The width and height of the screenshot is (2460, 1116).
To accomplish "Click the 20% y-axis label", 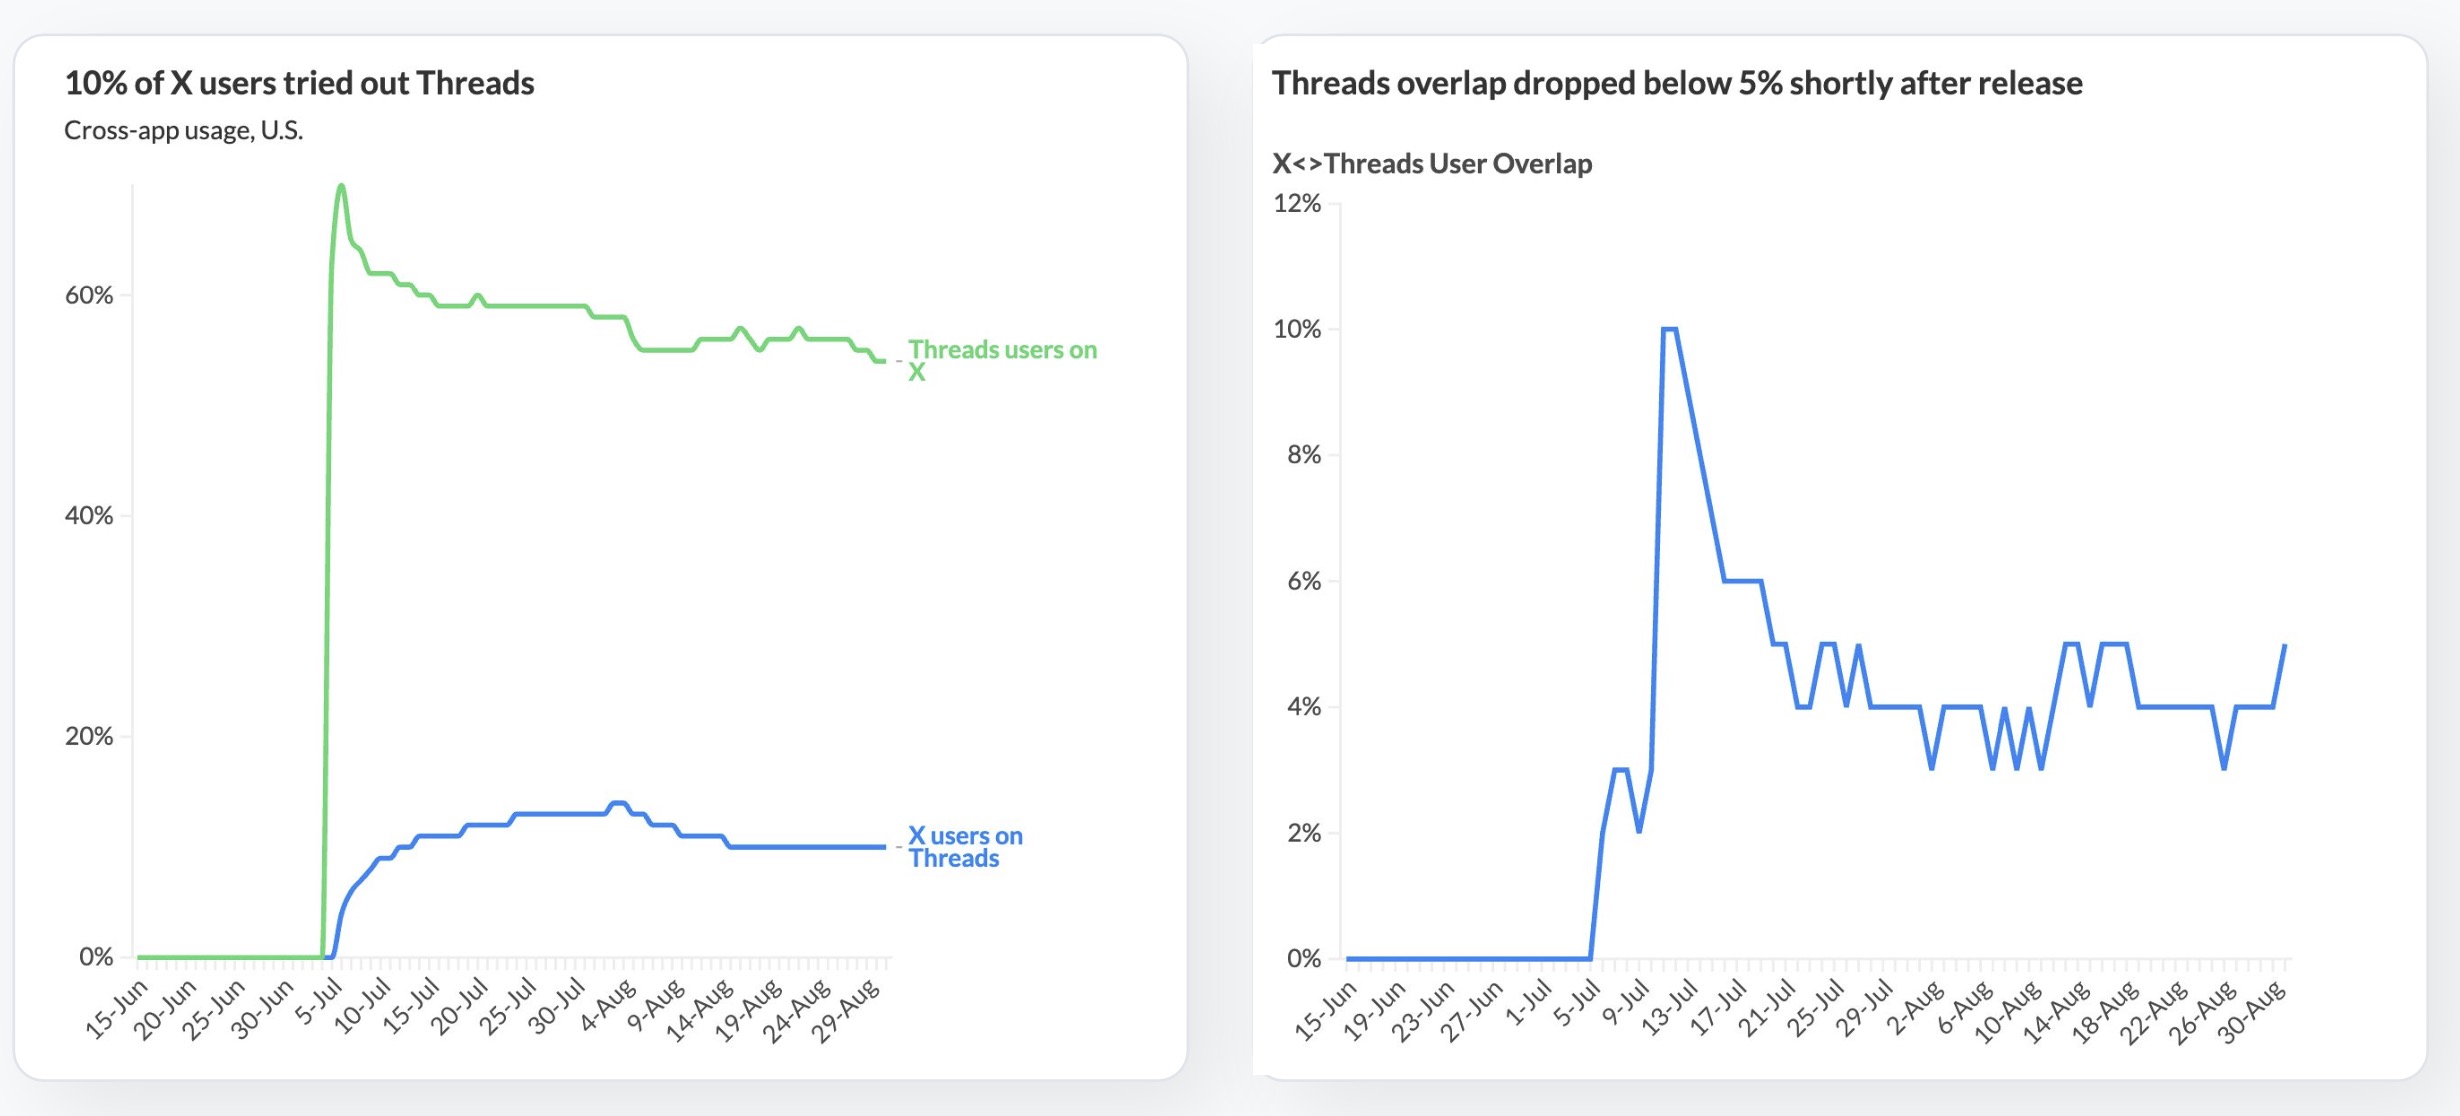I will tap(89, 737).
